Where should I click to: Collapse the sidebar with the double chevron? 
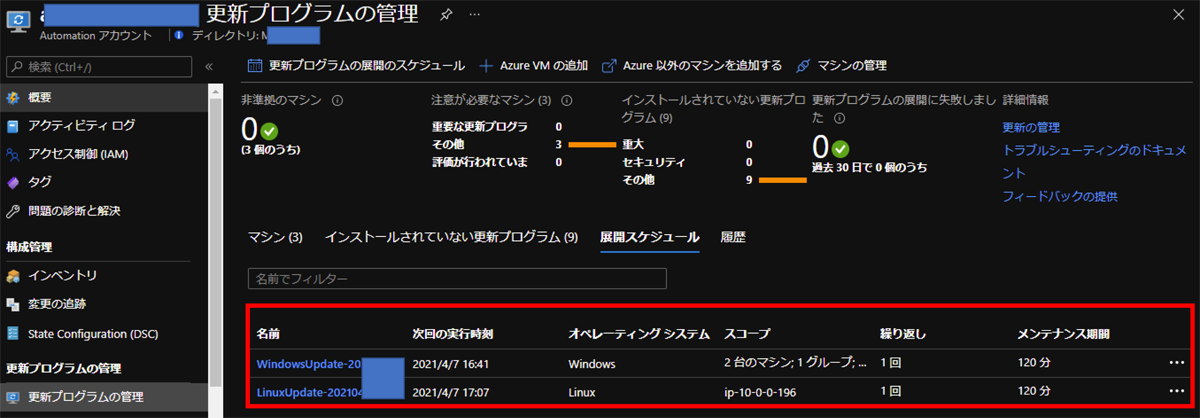(209, 66)
